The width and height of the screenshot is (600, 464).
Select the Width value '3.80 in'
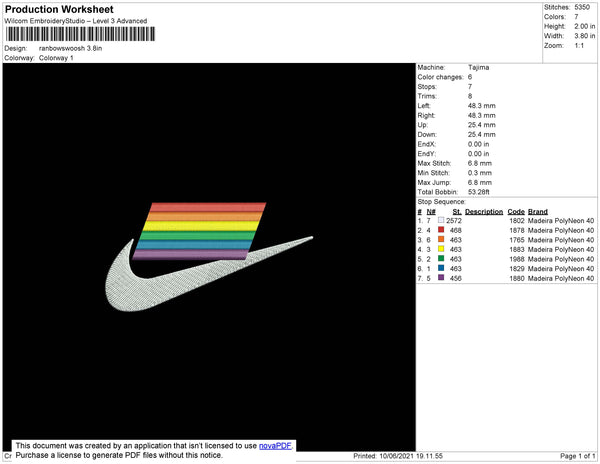pos(584,36)
